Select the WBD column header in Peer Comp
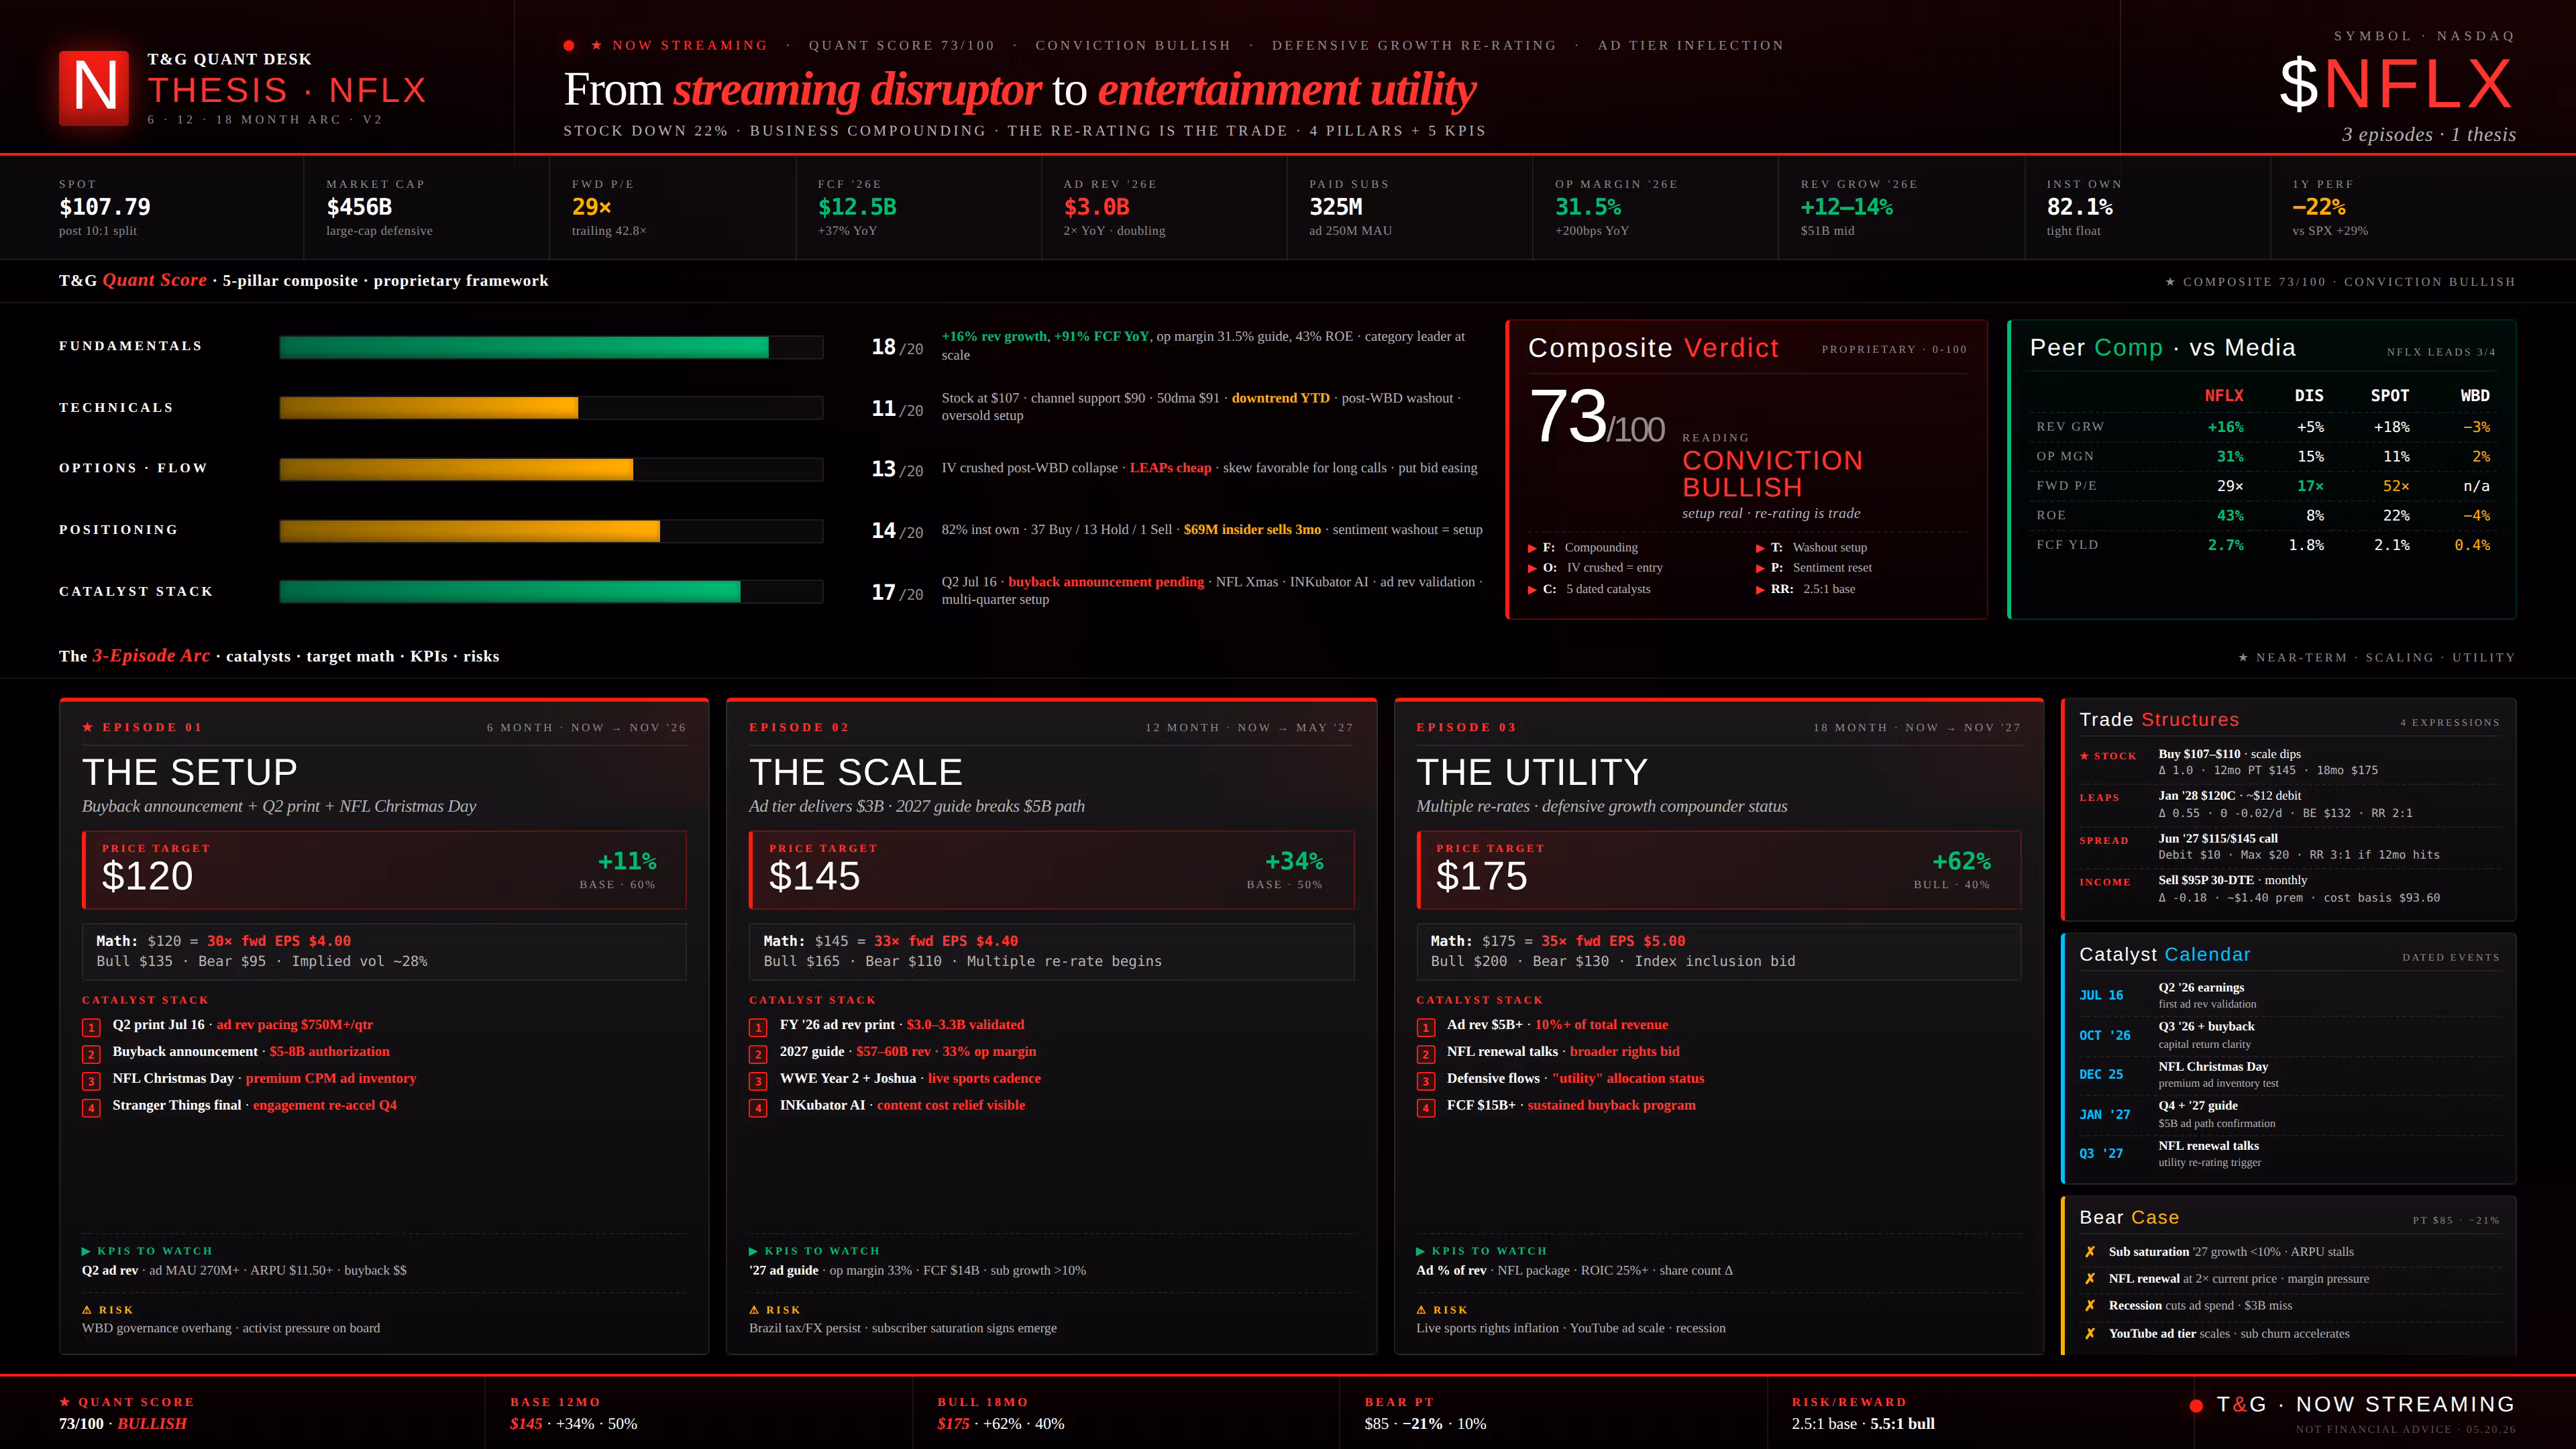Screen dimensions: 2576x1449 pyautogui.click(x=2475, y=396)
